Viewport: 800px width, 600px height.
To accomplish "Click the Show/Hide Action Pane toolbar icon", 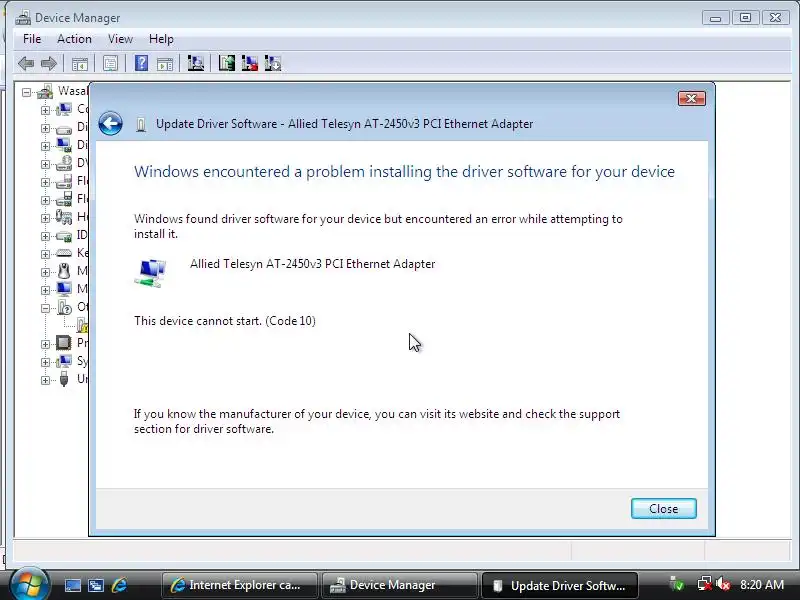I will [165, 64].
